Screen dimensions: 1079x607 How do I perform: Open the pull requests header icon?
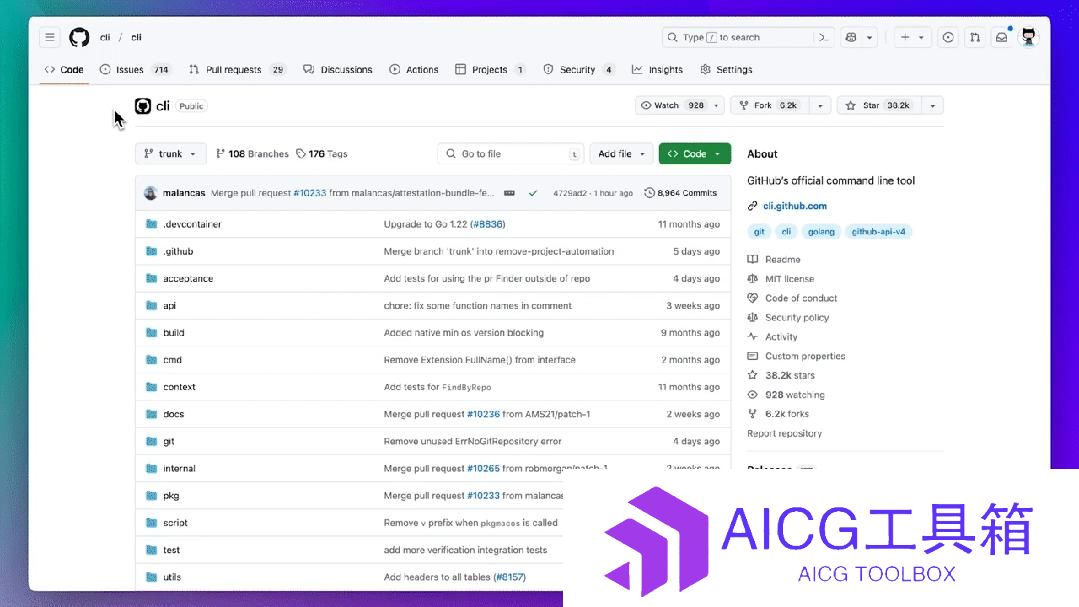[975, 37]
